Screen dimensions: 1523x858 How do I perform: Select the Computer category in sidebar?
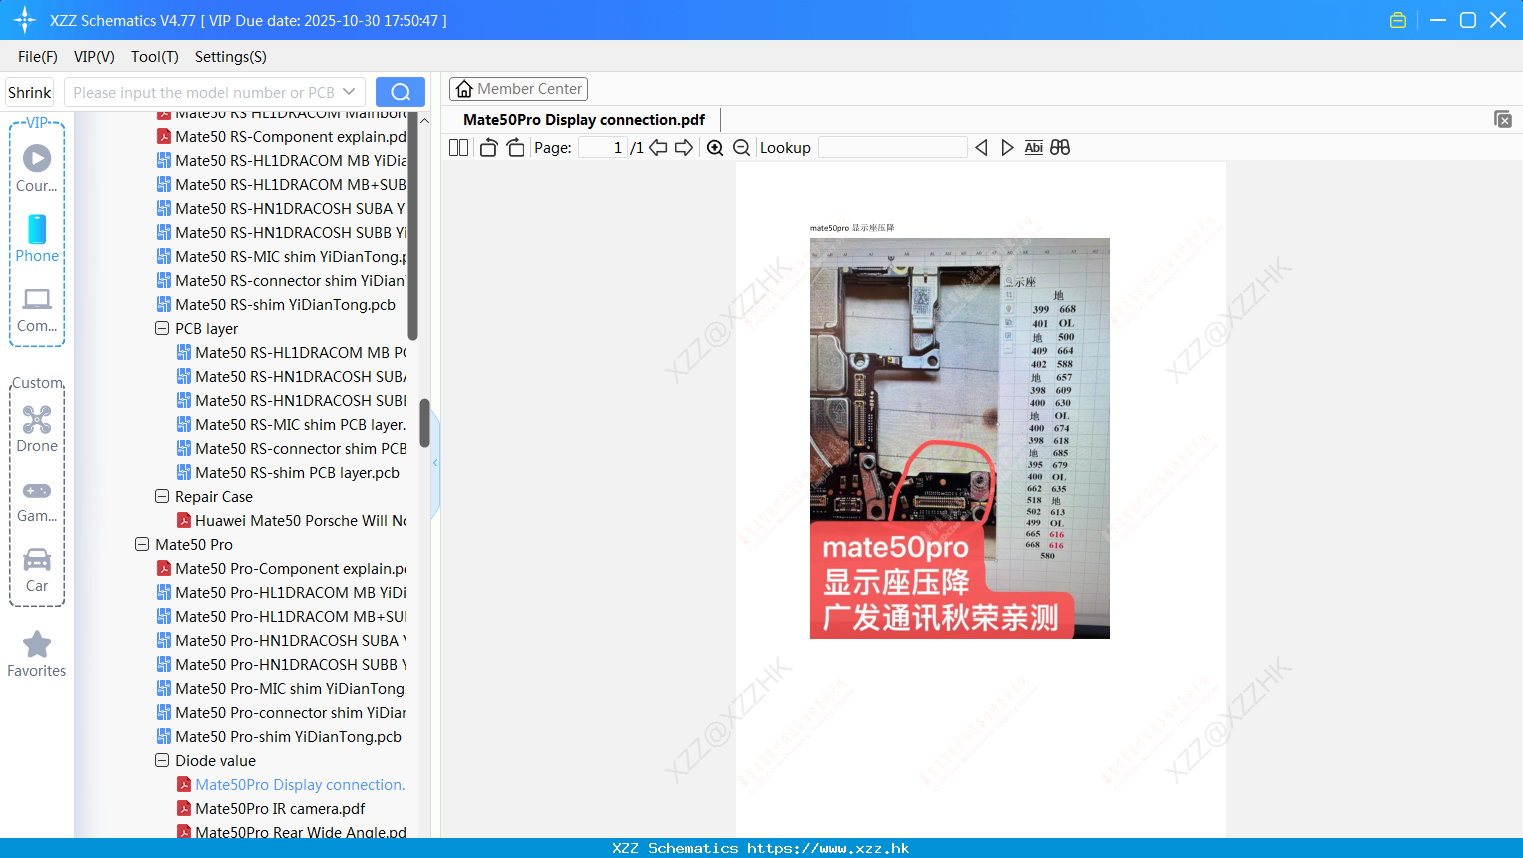pyautogui.click(x=37, y=308)
